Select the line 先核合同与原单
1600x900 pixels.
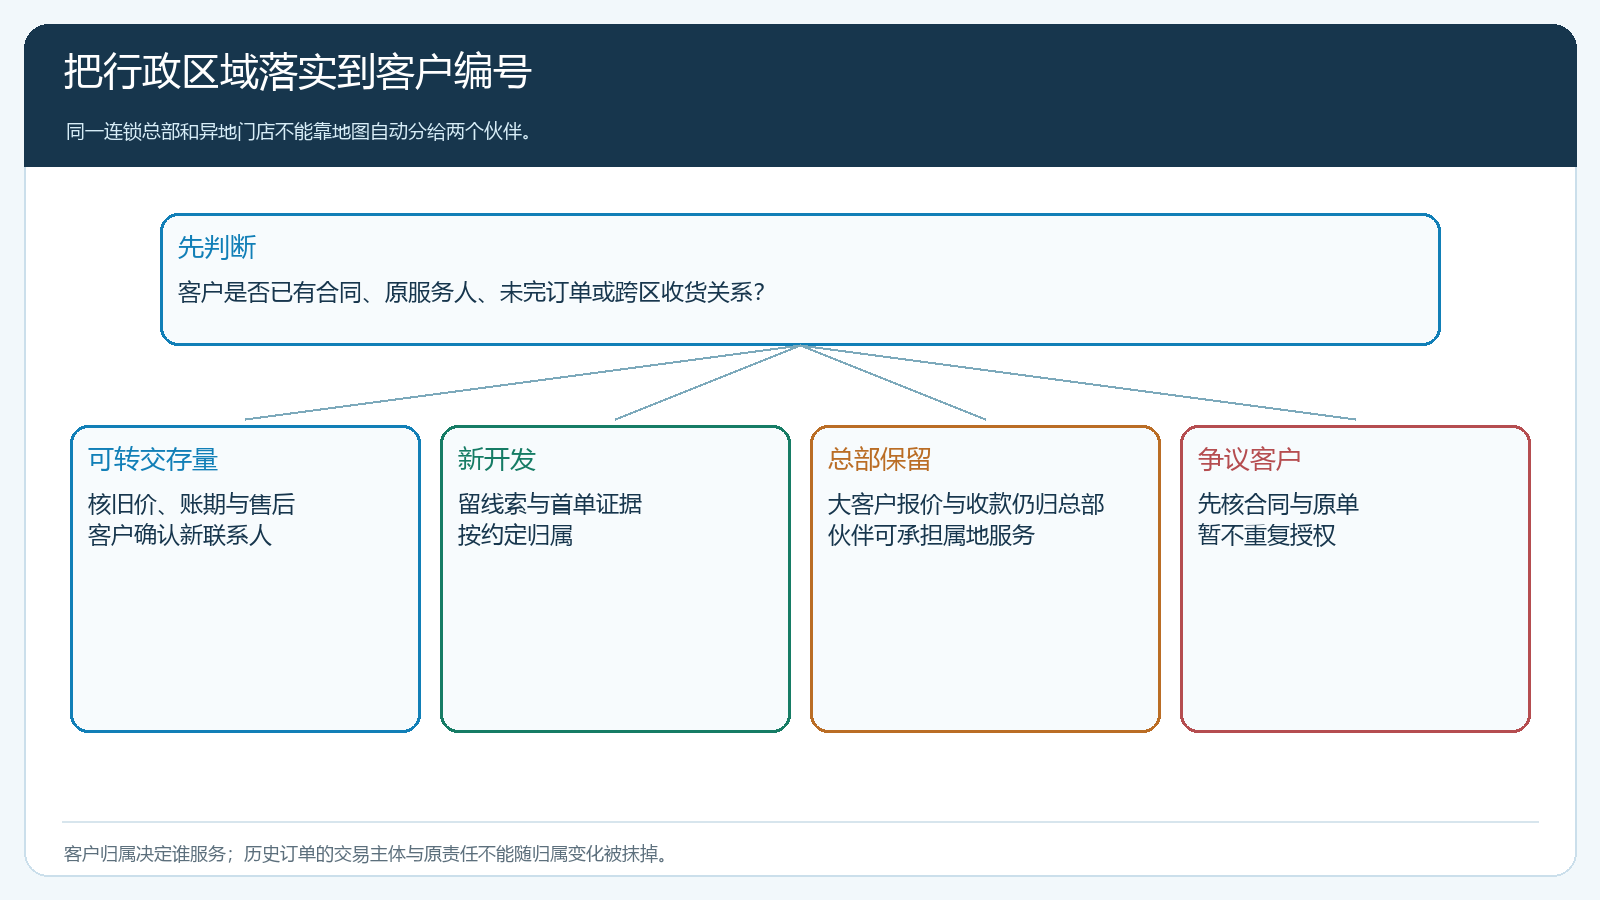pyautogui.click(x=1278, y=504)
